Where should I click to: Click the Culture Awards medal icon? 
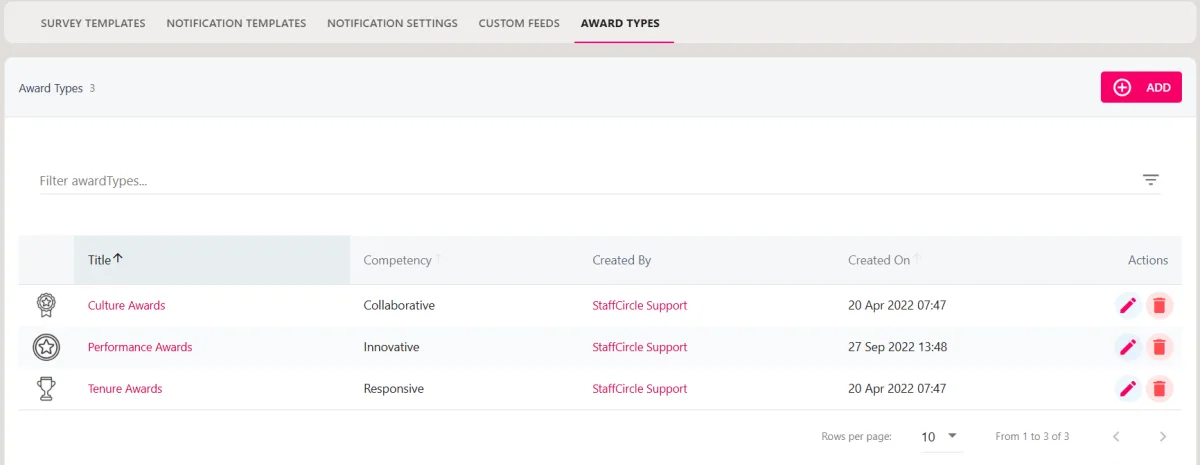coord(46,305)
